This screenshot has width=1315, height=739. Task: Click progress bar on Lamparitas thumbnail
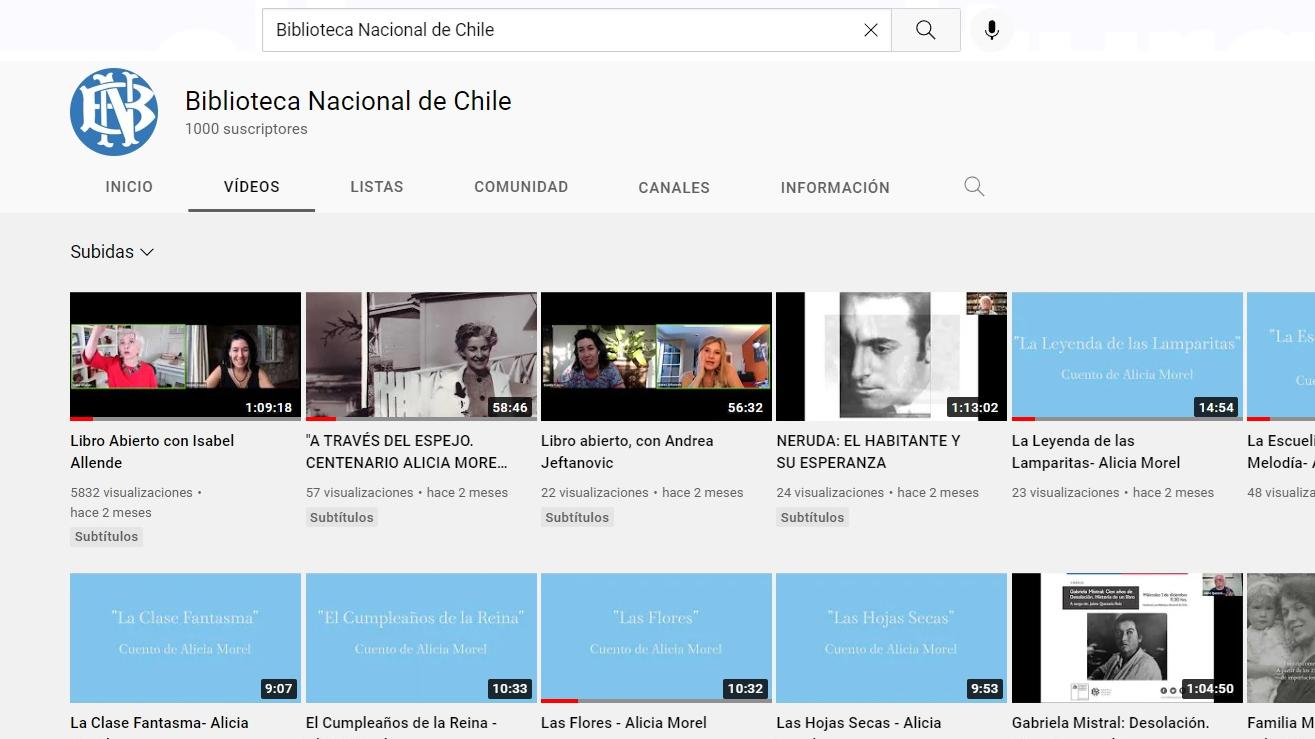1127,419
